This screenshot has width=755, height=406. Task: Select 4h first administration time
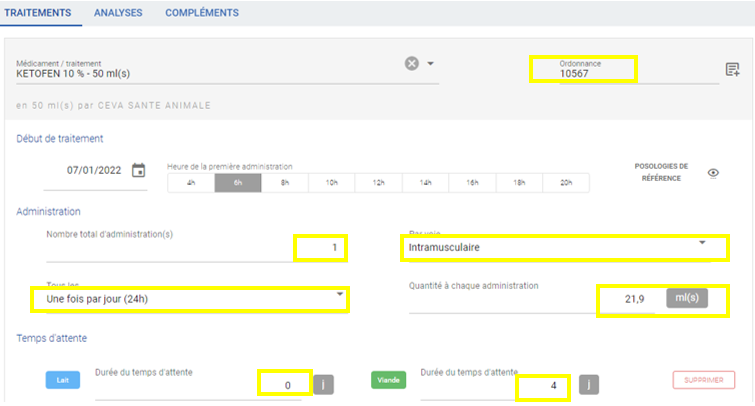pos(191,183)
